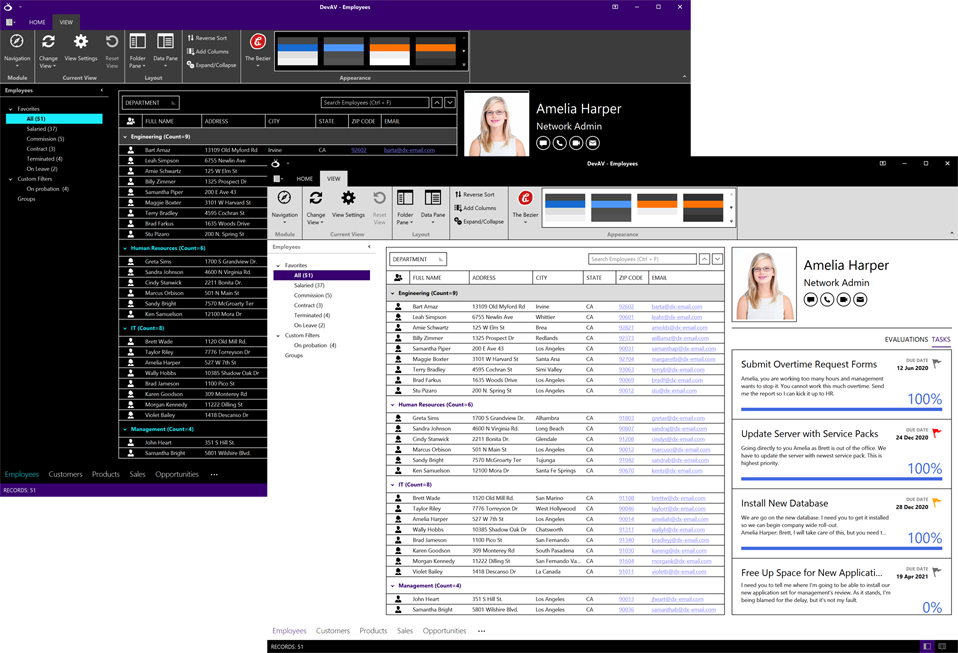Collapse the Engineering group in front window grid
This screenshot has height=653, width=958.
[392, 293]
